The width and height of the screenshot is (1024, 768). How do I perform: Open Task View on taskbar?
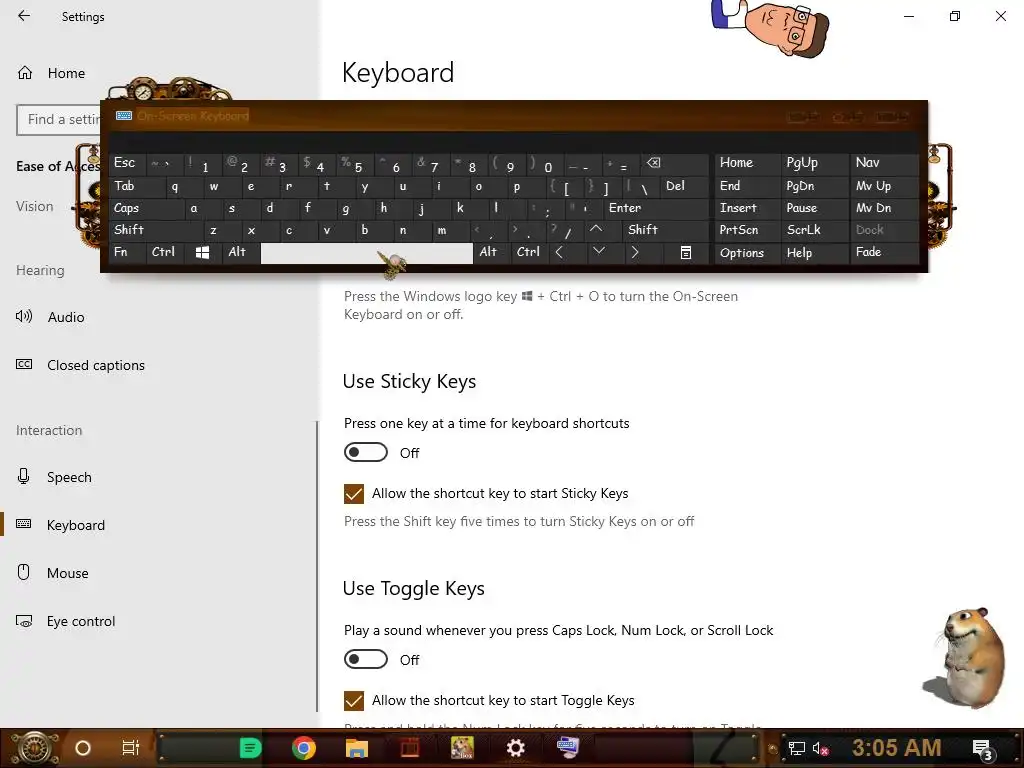(x=131, y=748)
